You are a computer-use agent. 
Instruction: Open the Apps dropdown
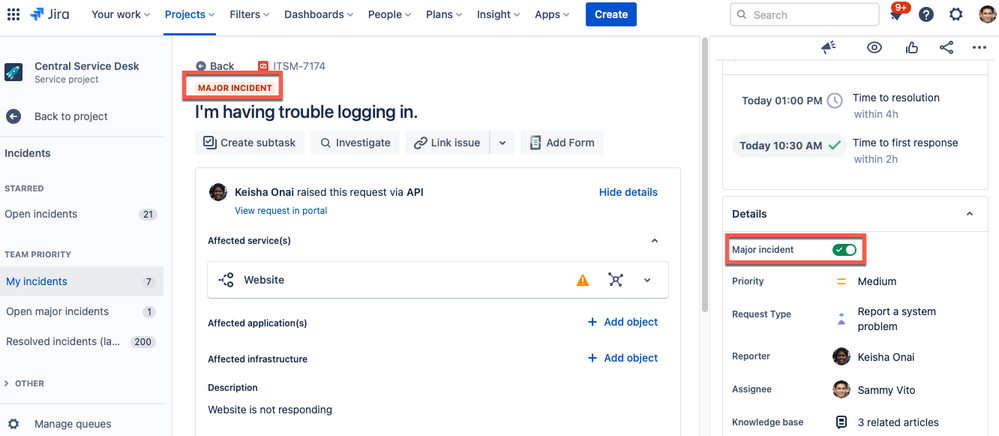(552, 14)
